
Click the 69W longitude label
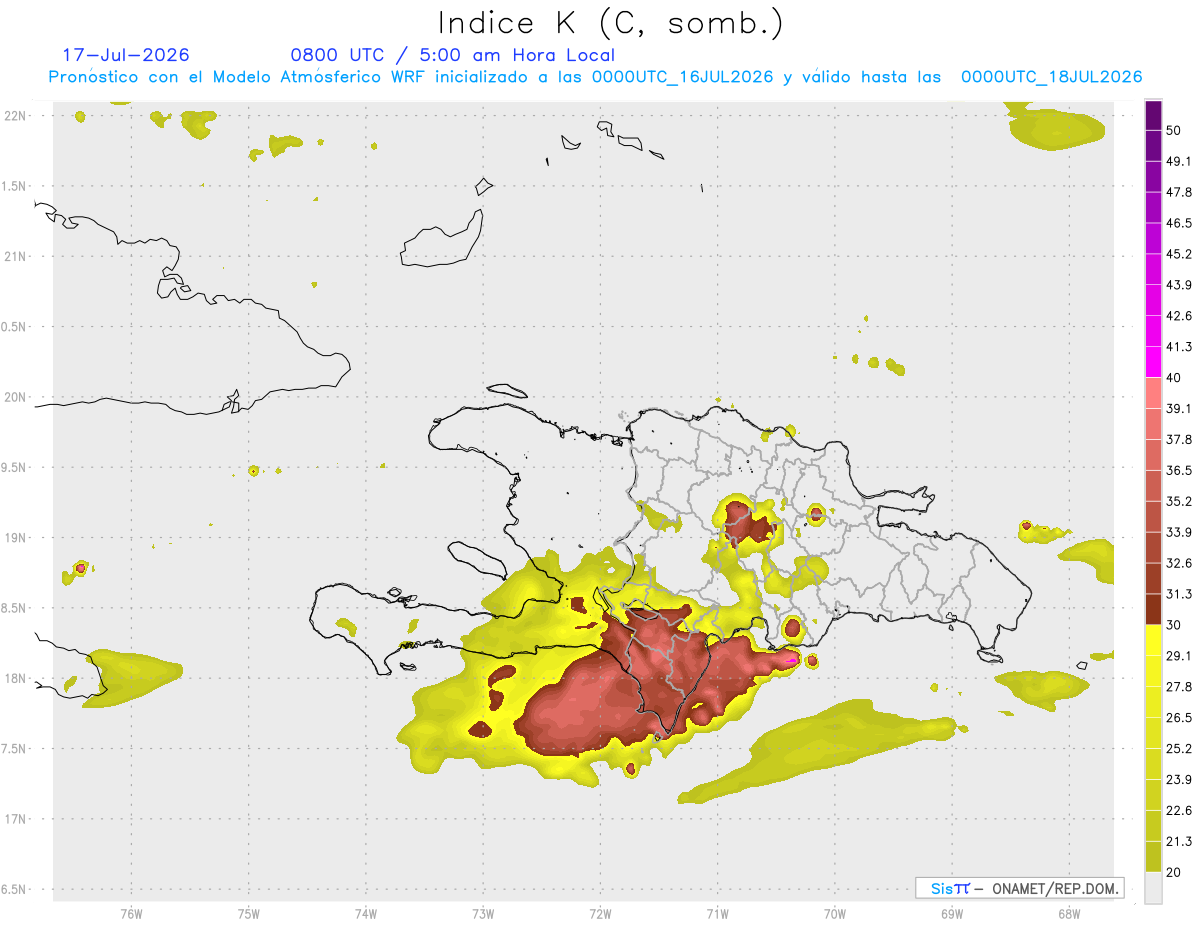[952, 913]
